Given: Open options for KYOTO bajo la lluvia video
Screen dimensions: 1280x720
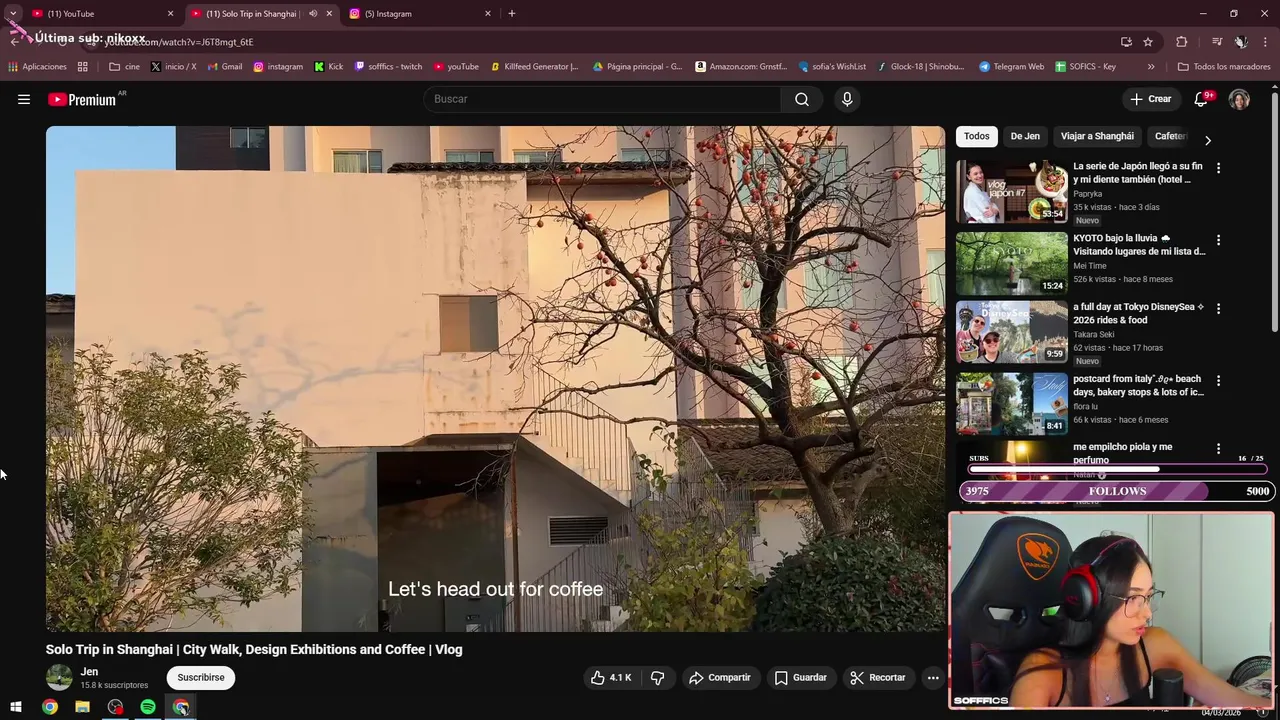Looking at the screenshot, I should point(1218,240).
